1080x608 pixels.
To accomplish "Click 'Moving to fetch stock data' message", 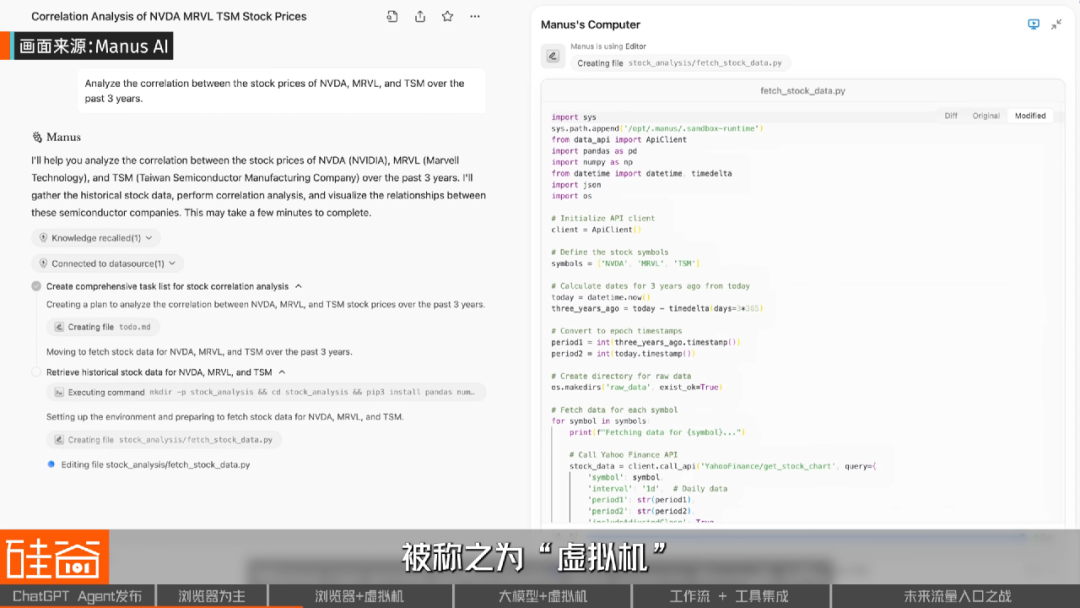I will (x=199, y=351).
